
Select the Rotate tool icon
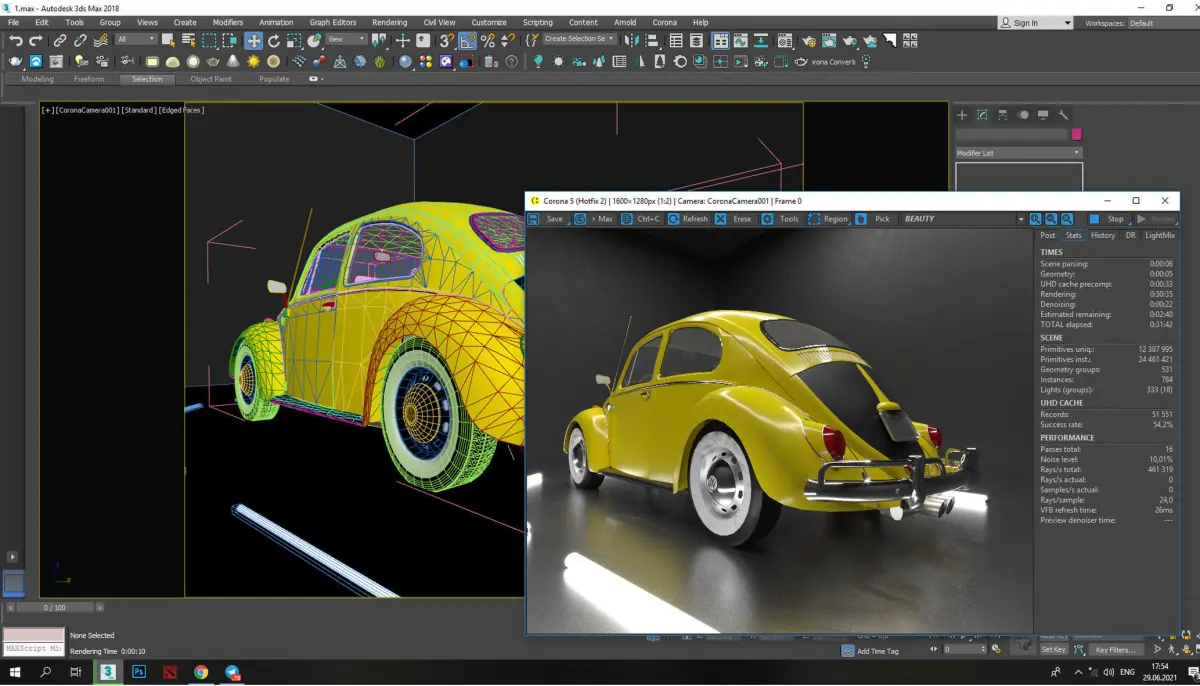click(x=274, y=41)
